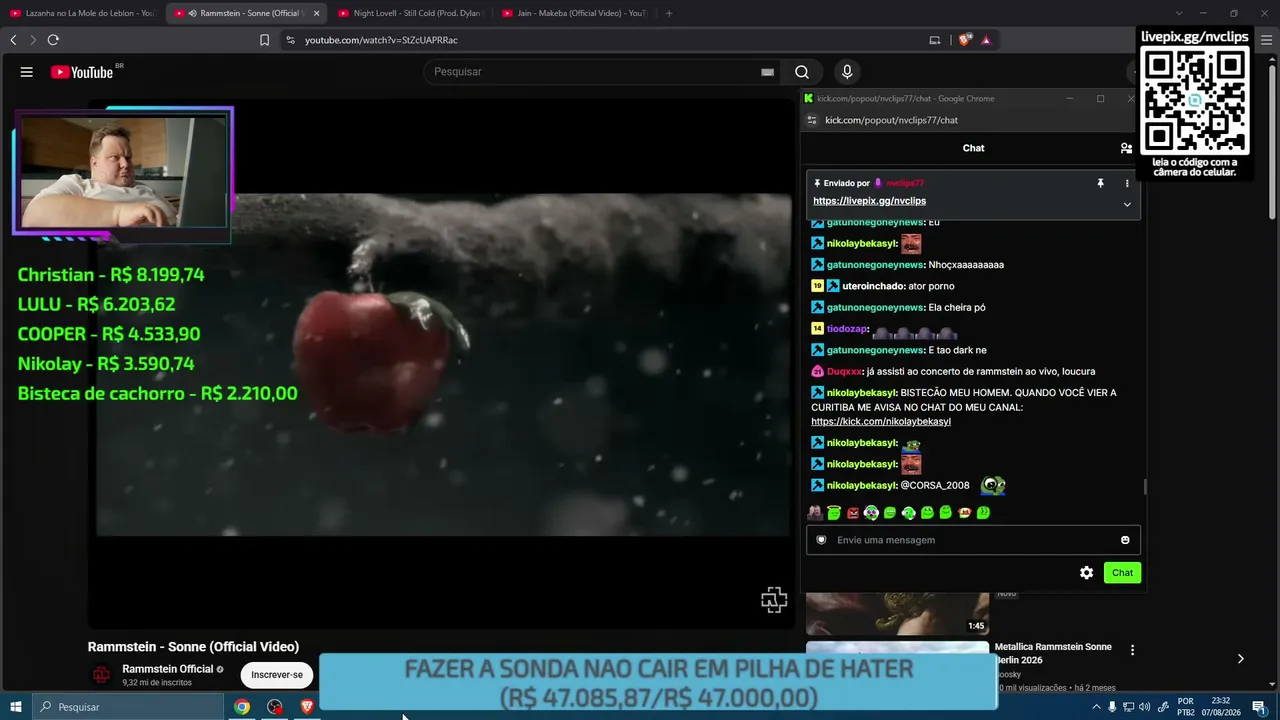Click the tray microphone icon
Viewport: 1280px width, 720px height.
(x=1112, y=707)
